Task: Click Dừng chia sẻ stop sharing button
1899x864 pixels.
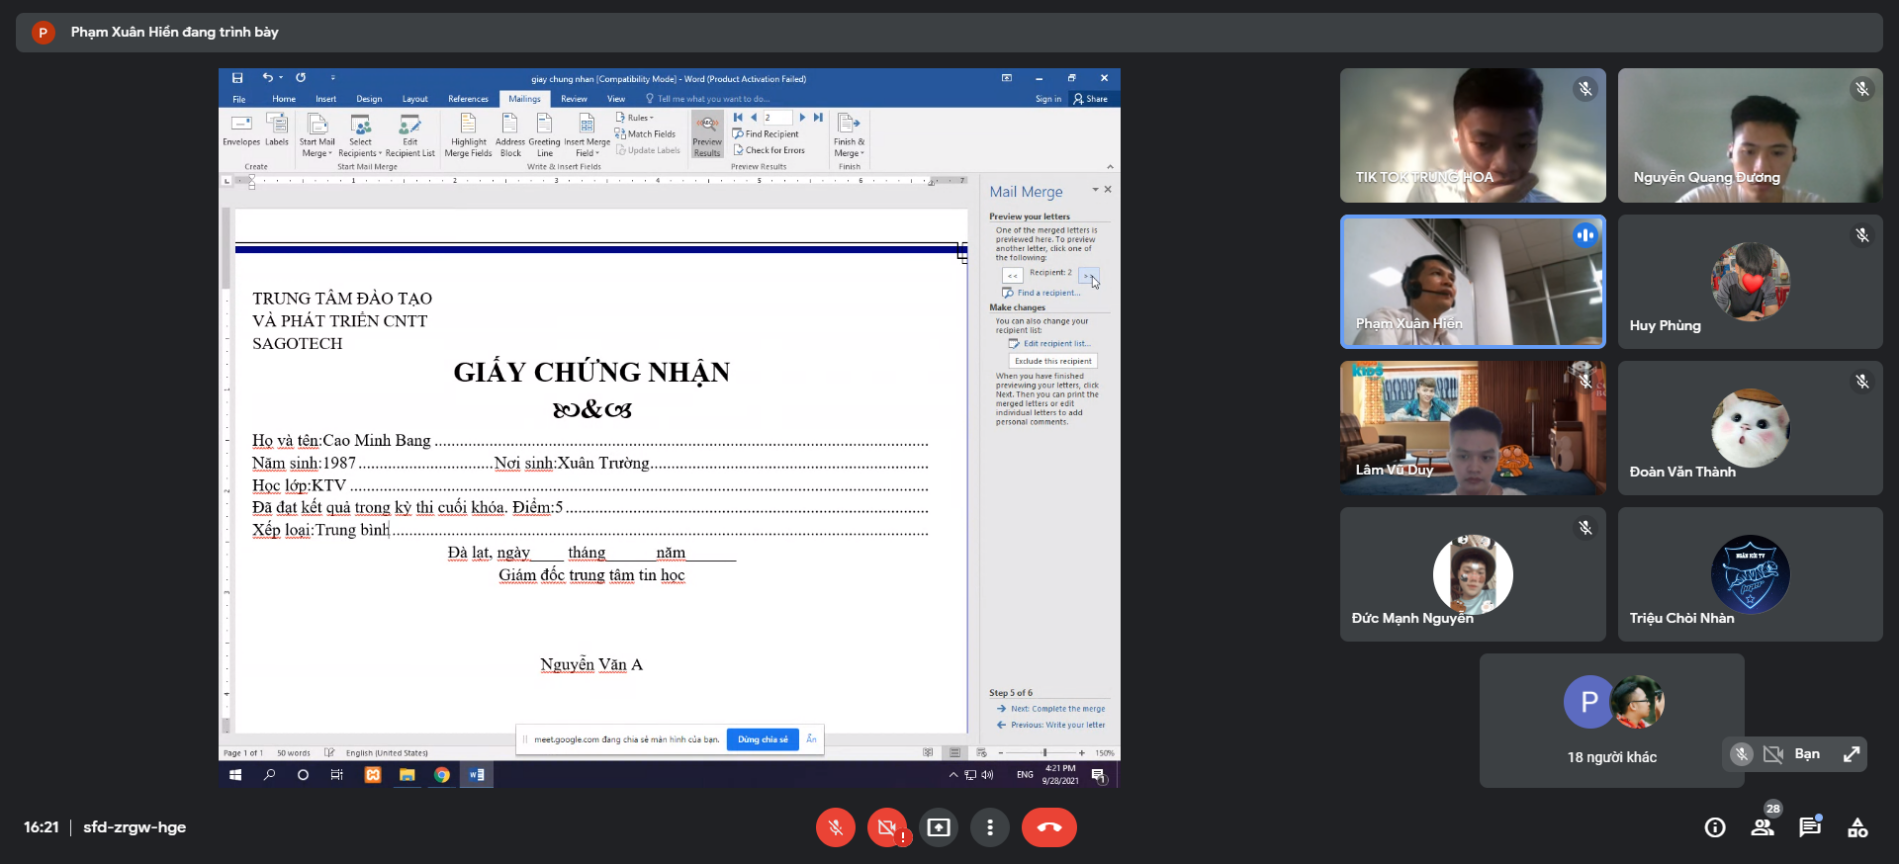Action: click(763, 739)
